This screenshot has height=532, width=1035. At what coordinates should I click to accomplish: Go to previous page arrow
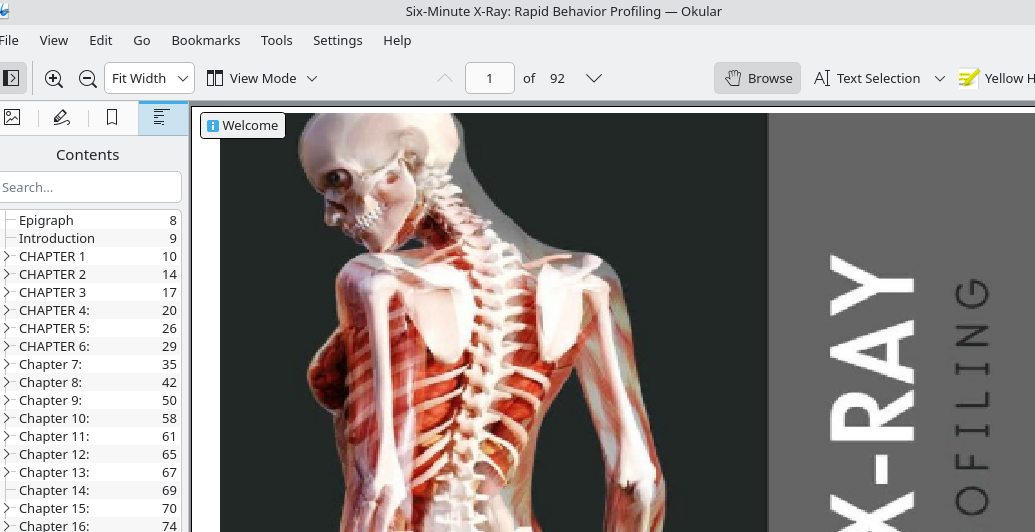point(445,79)
